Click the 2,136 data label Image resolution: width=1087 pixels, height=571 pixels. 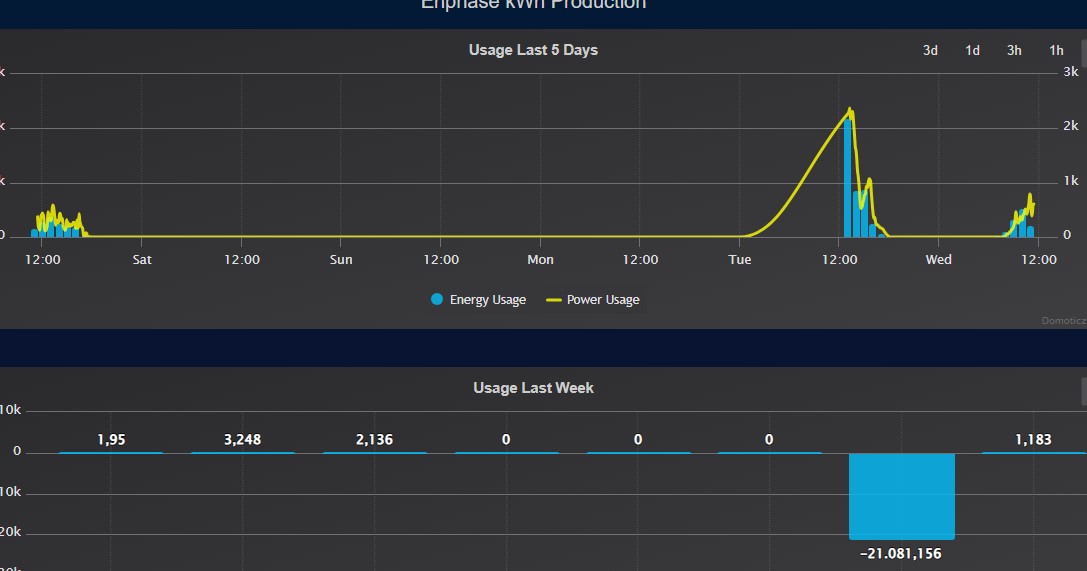tap(374, 439)
